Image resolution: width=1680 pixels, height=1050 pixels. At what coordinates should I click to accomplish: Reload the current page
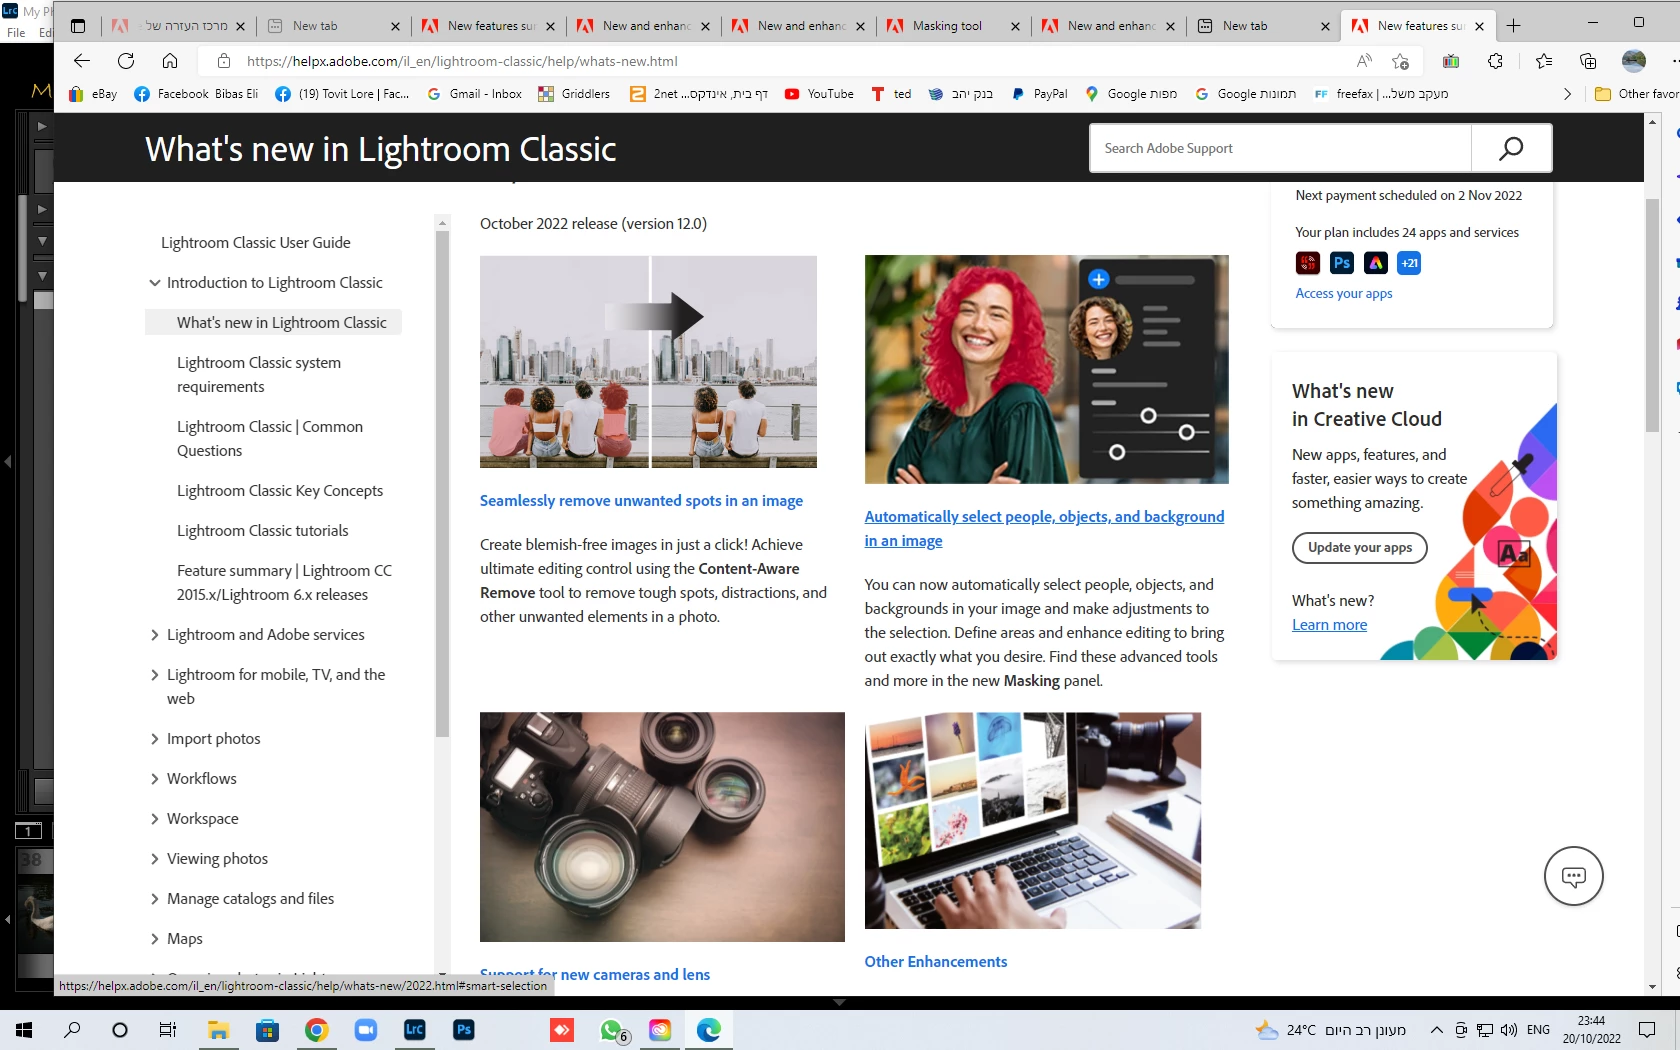(126, 61)
